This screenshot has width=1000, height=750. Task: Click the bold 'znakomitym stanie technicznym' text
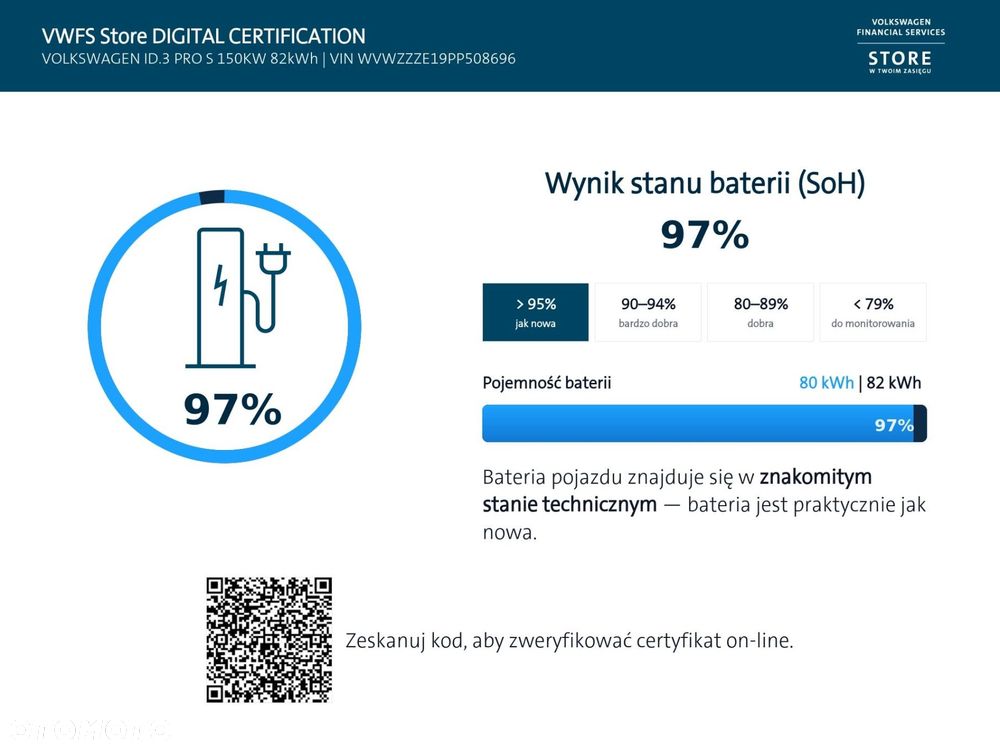pos(677,490)
